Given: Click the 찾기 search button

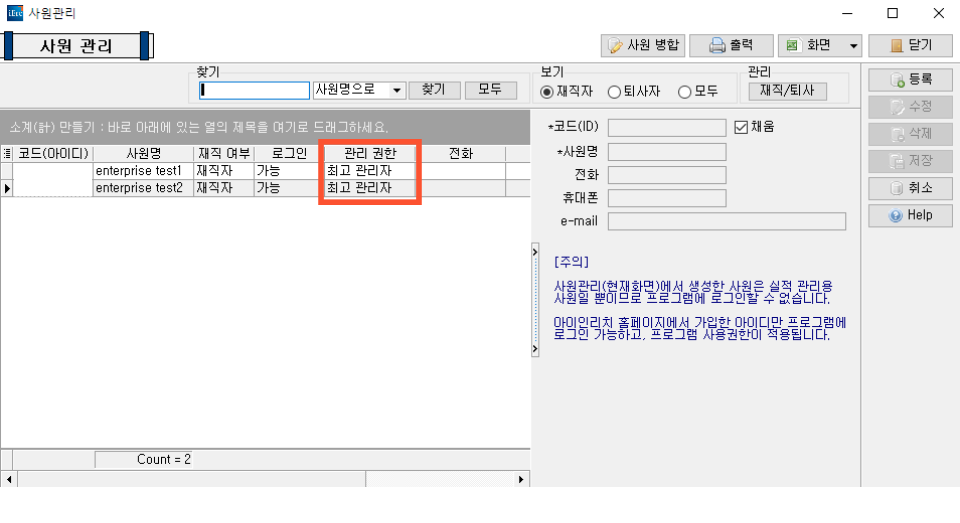Looking at the screenshot, I should pos(433,90).
